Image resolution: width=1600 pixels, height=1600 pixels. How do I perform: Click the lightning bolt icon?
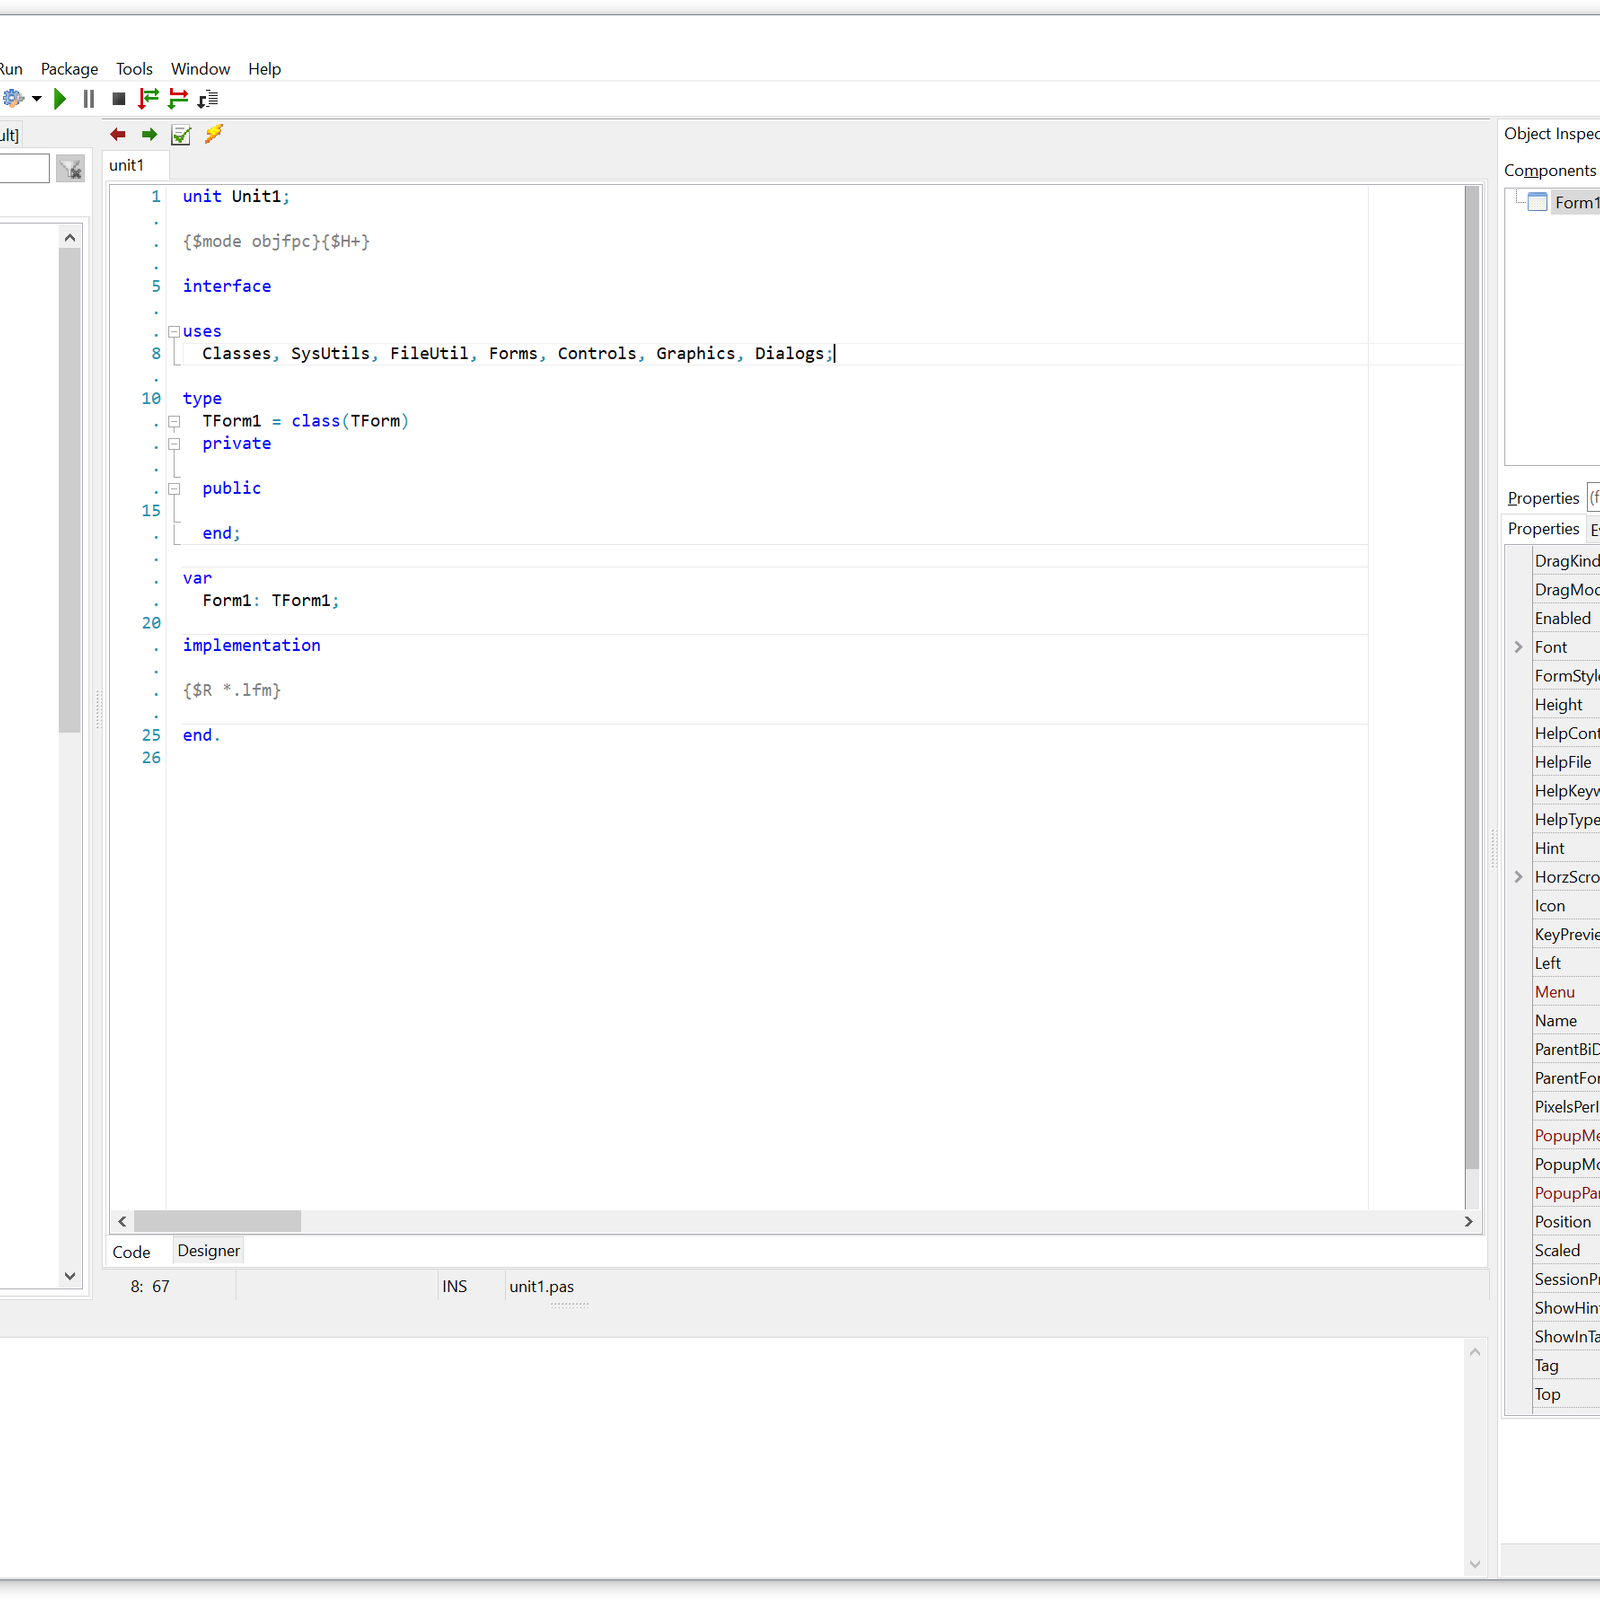point(213,134)
